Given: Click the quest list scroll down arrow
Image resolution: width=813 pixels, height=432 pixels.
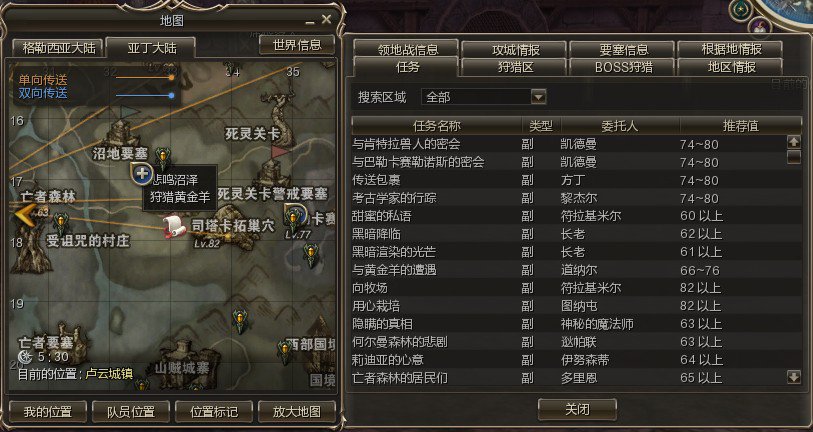Looking at the screenshot, I should pos(793,377).
